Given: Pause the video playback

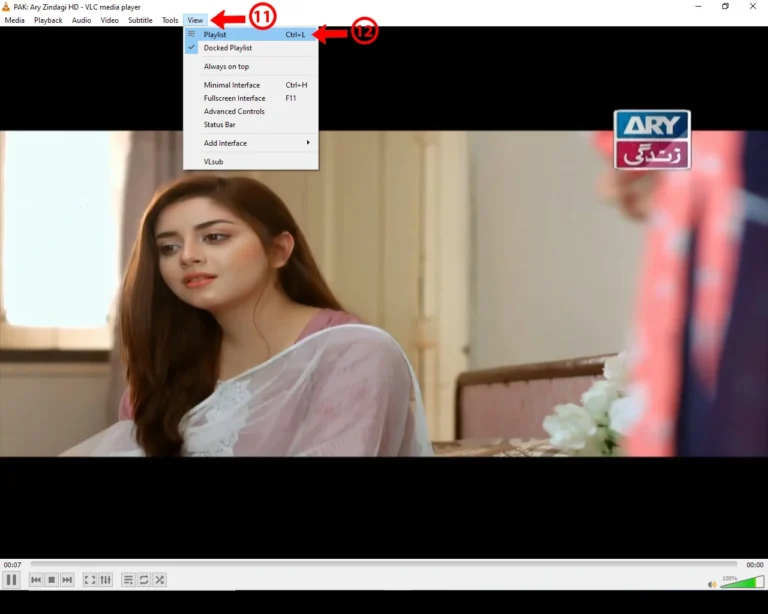Looking at the screenshot, I should coord(12,580).
